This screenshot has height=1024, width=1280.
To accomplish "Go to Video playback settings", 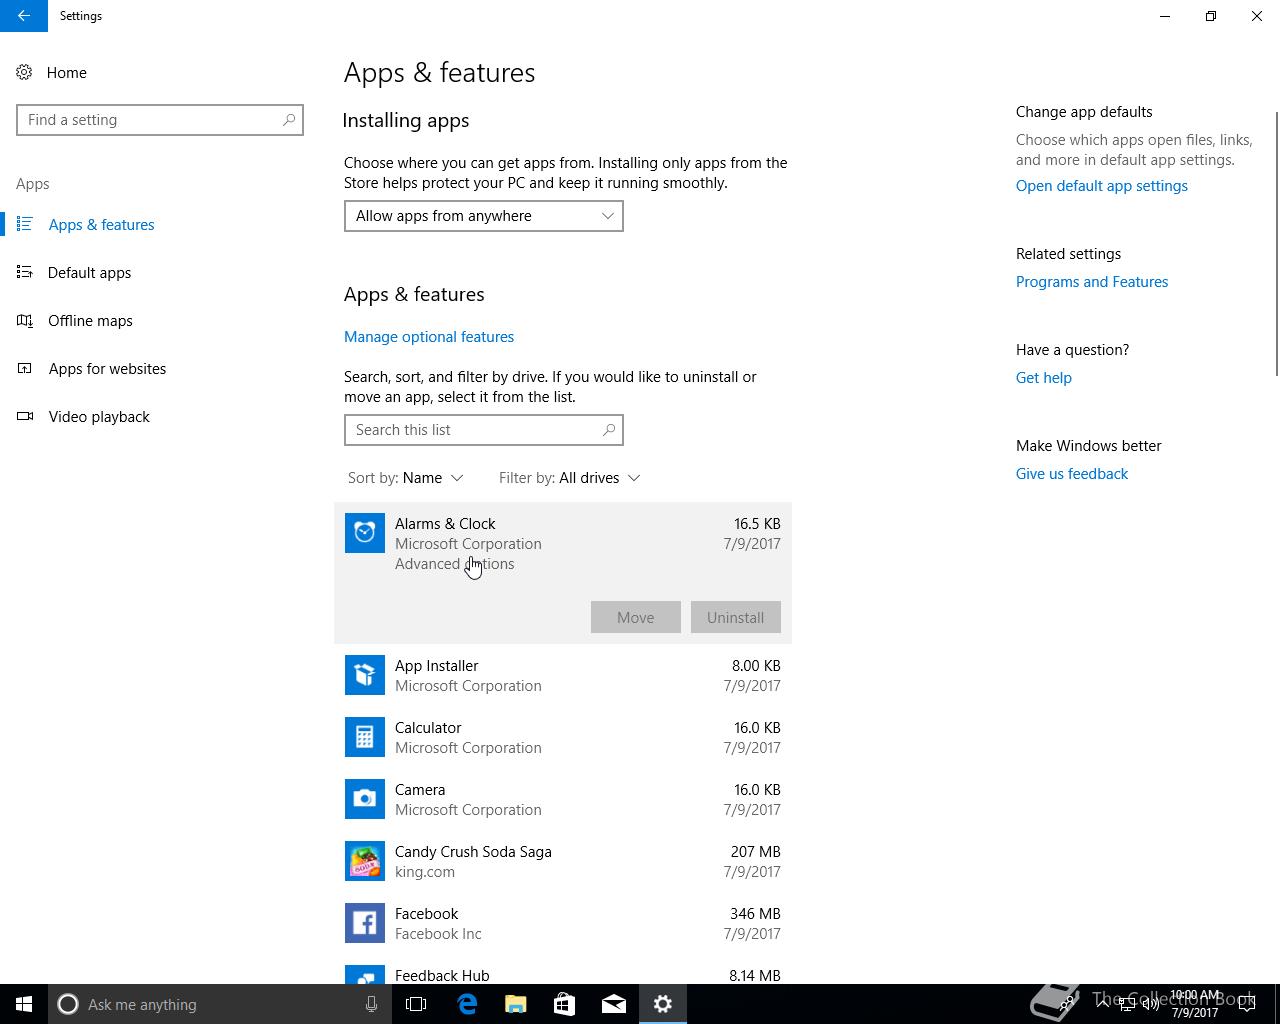I will click(160, 416).
